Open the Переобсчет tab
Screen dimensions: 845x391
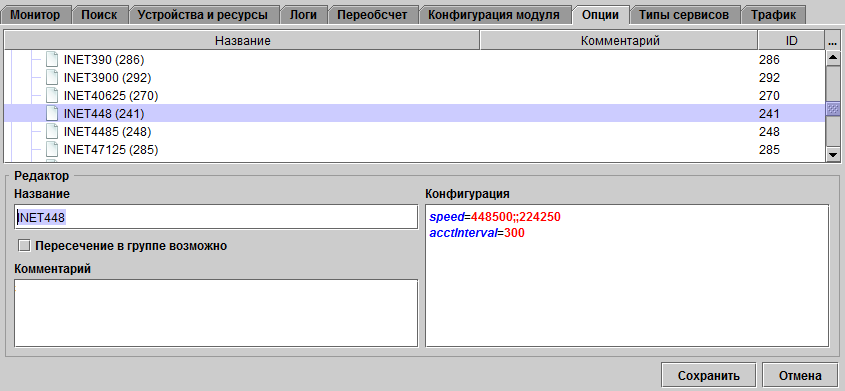[372, 15]
